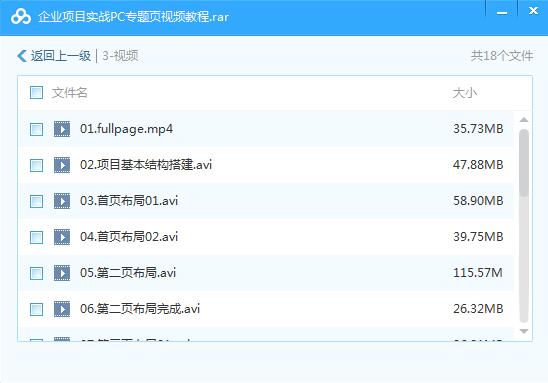Minimize the archive preview window
This screenshot has width=548, height=383.
coord(502,13)
